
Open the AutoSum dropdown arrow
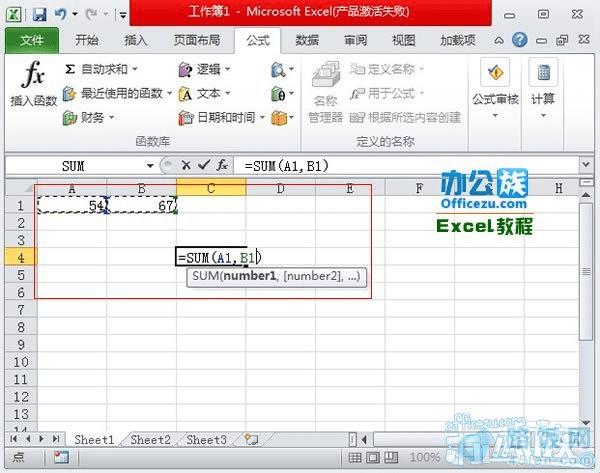click(x=135, y=69)
